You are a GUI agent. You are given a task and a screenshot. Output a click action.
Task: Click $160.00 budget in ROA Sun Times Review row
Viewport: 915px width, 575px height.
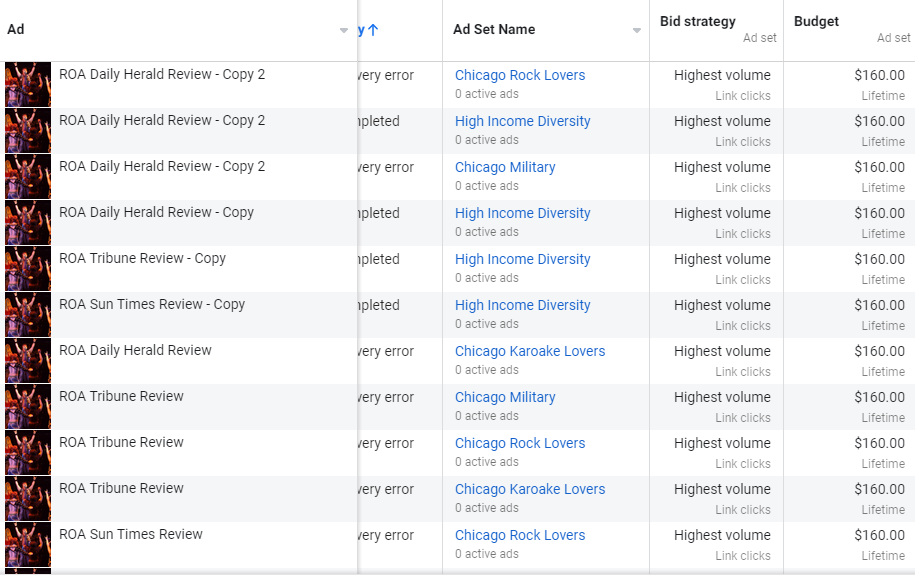coord(879,535)
